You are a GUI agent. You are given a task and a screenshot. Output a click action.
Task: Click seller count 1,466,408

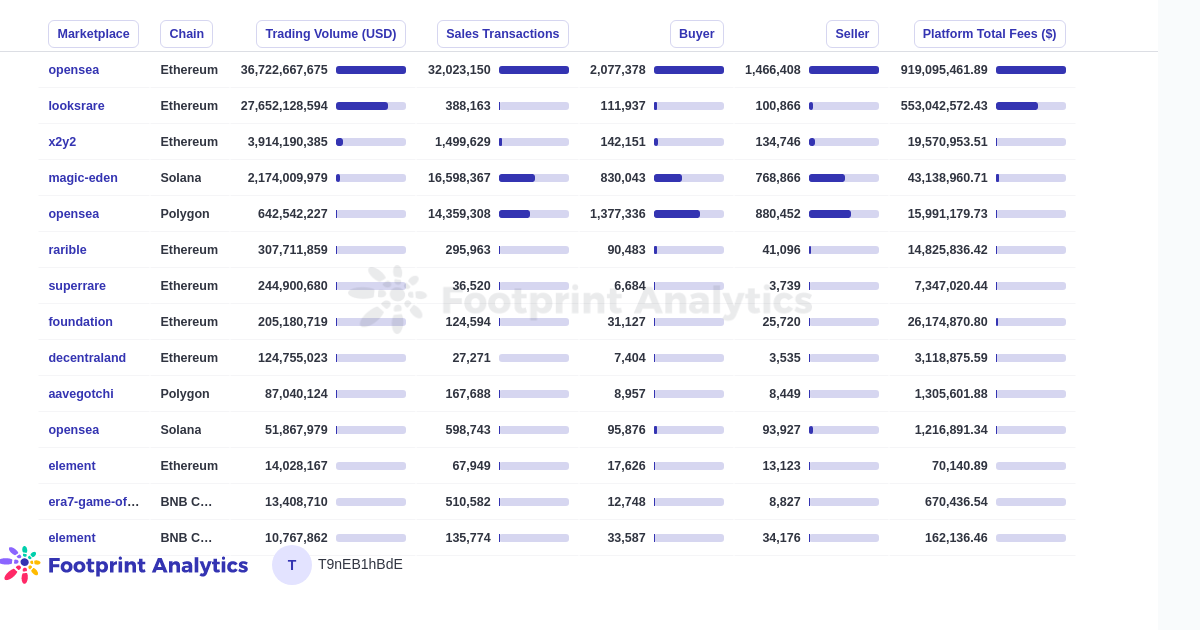(773, 70)
